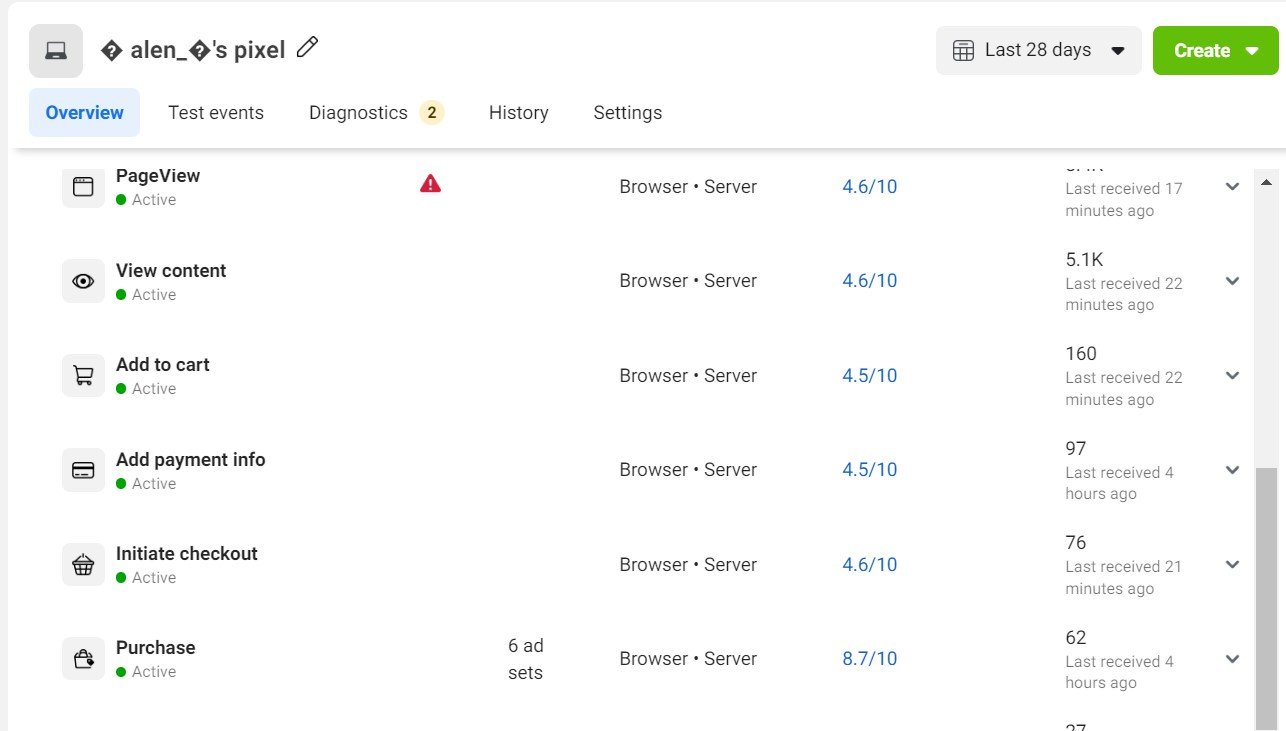Click the Active status under Initiate checkout

click(146, 578)
